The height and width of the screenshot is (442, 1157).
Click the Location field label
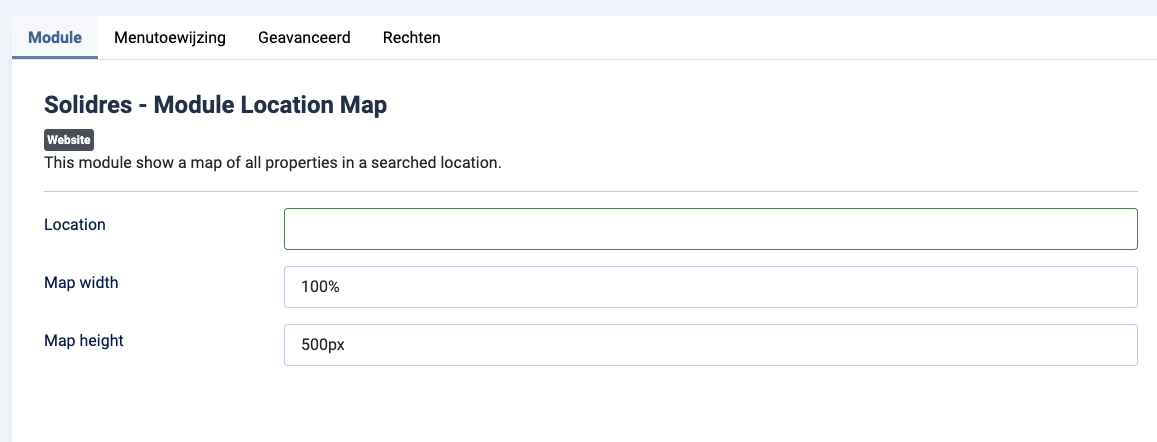pyautogui.click(x=75, y=225)
